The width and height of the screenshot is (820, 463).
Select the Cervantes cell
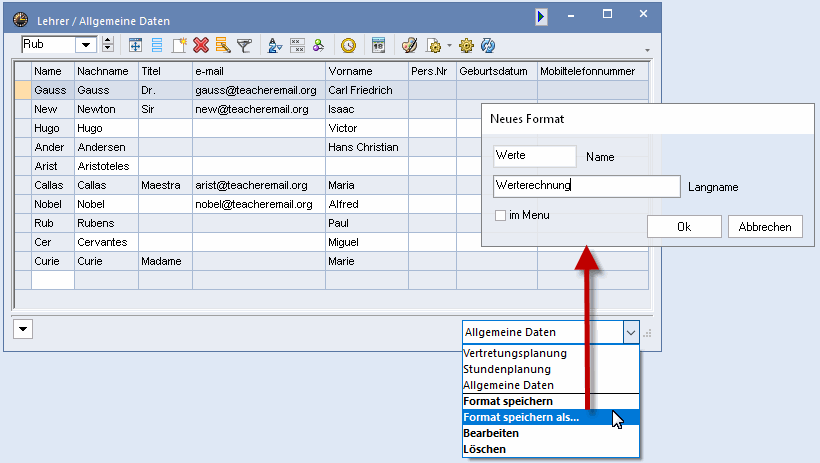[106, 242]
